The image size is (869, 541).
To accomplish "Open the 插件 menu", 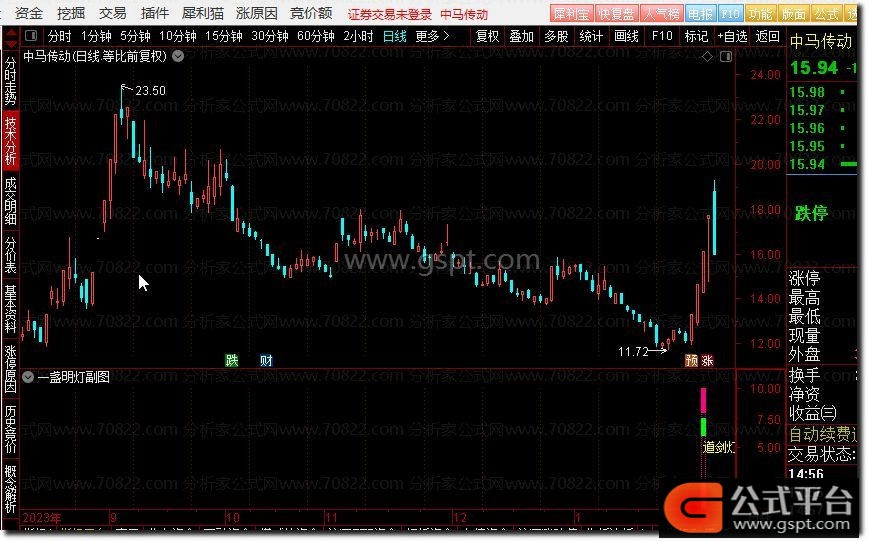I will point(155,13).
